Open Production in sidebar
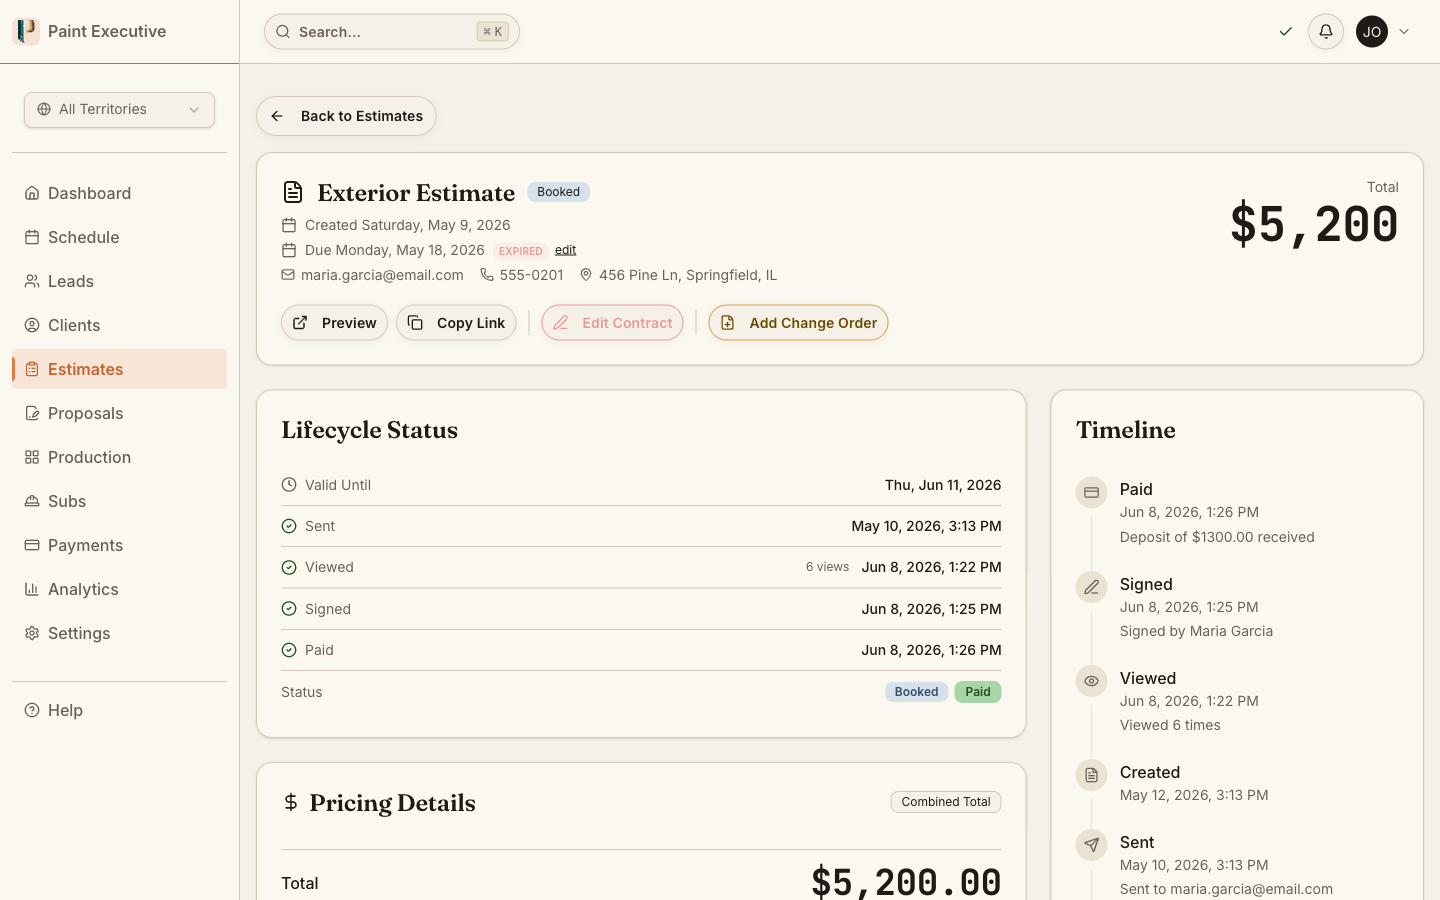1440x900 pixels. coord(119,457)
